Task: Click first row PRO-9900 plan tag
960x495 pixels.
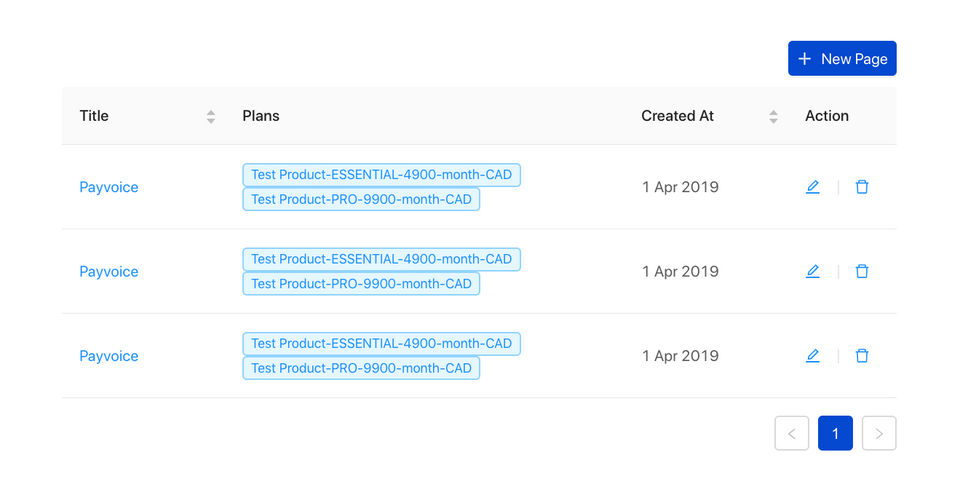Action: pyautogui.click(x=361, y=199)
